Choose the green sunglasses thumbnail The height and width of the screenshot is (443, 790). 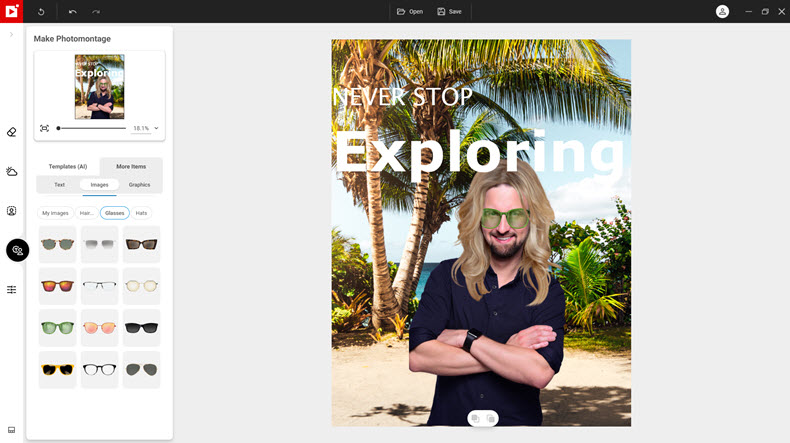57,328
